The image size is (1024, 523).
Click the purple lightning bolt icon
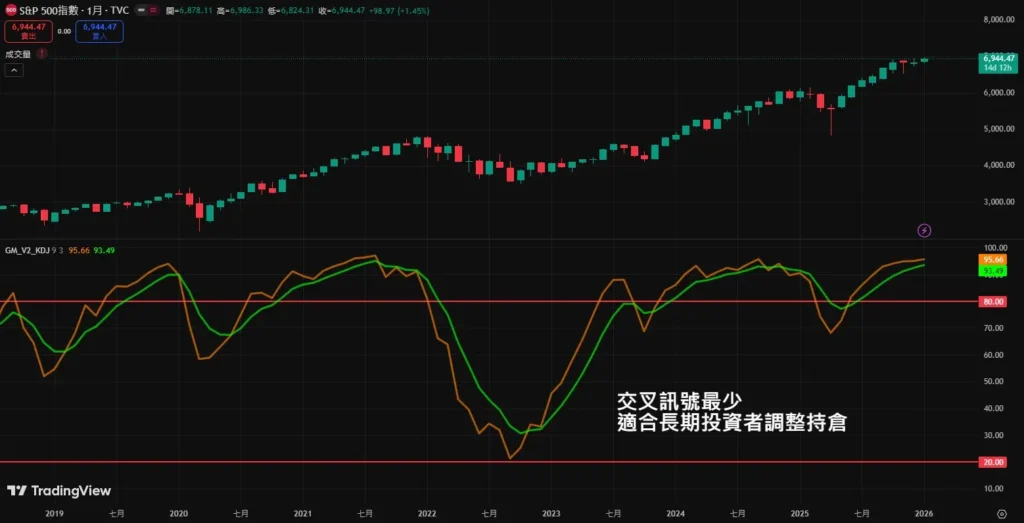[x=924, y=231]
